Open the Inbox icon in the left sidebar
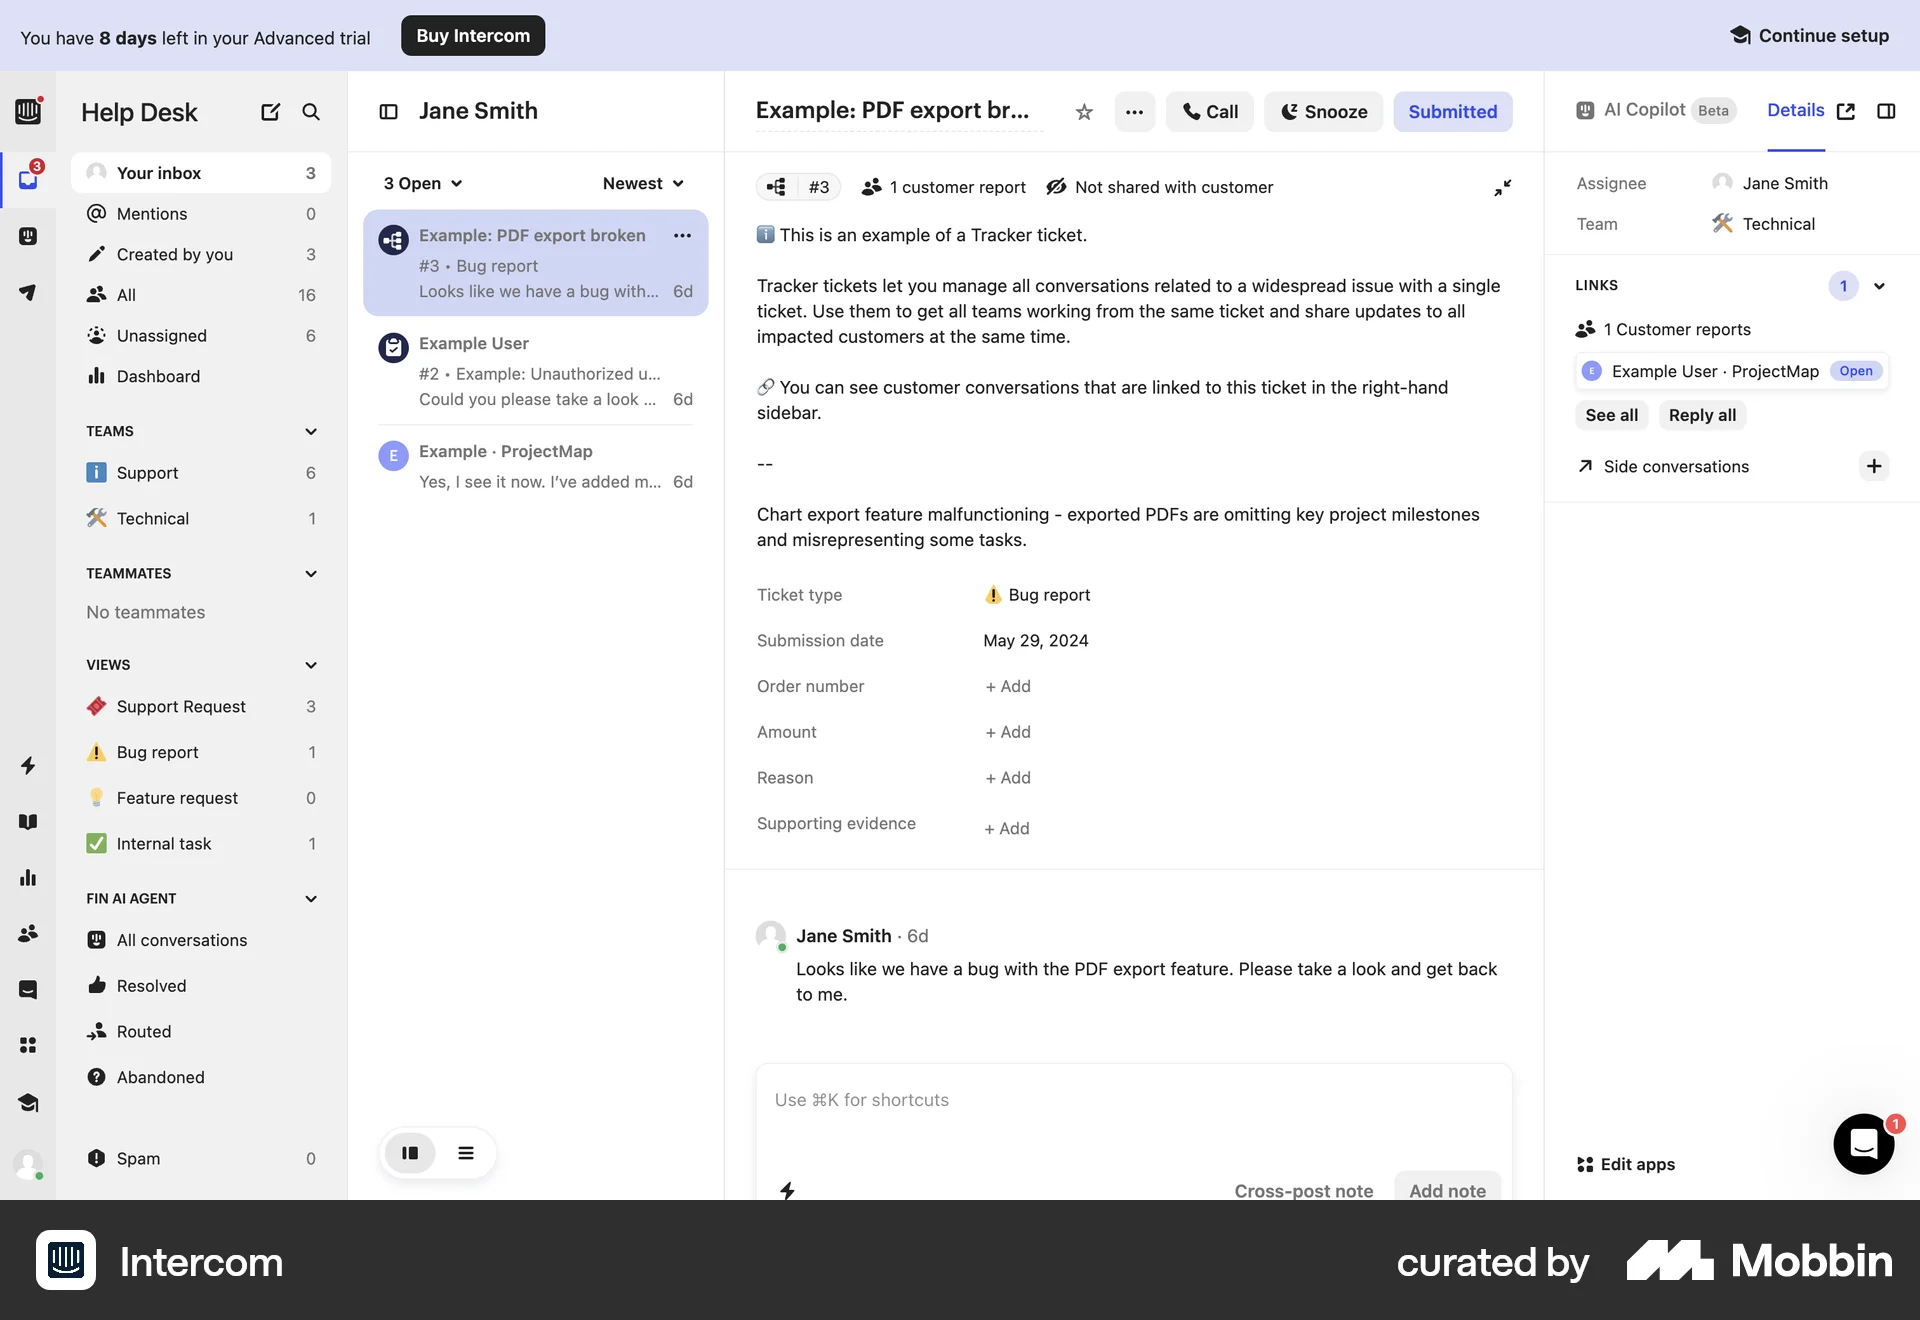This screenshot has width=1920, height=1320. [x=29, y=178]
